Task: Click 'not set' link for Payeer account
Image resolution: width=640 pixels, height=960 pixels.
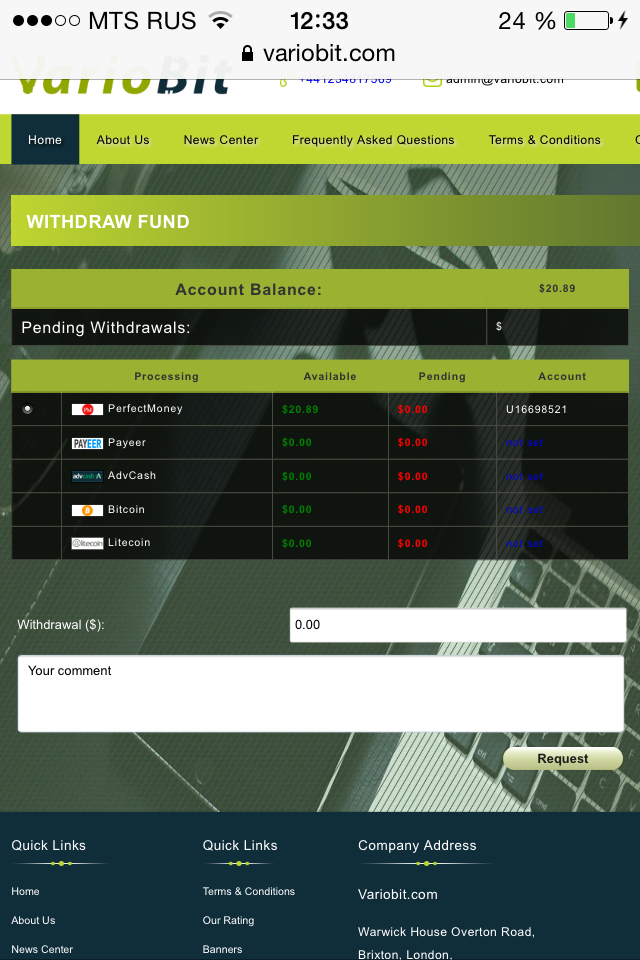Action: coord(525,443)
